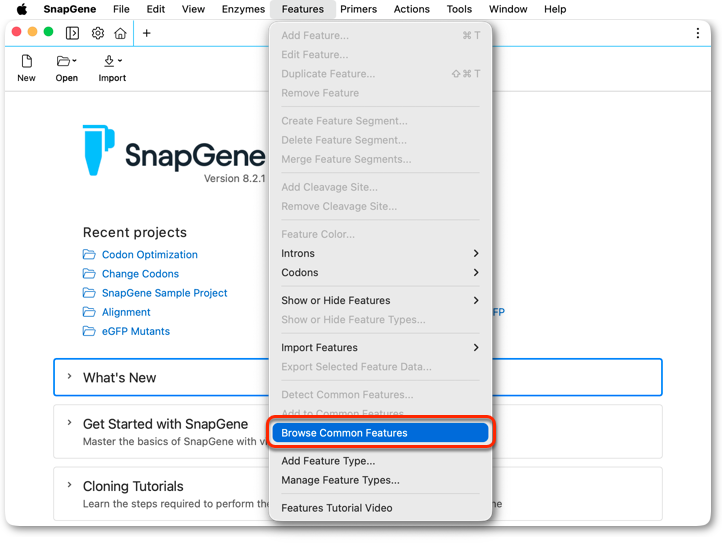Expand Get Started with SnapGene section
The width and height of the screenshot is (722, 554).
tap(69, 423)
